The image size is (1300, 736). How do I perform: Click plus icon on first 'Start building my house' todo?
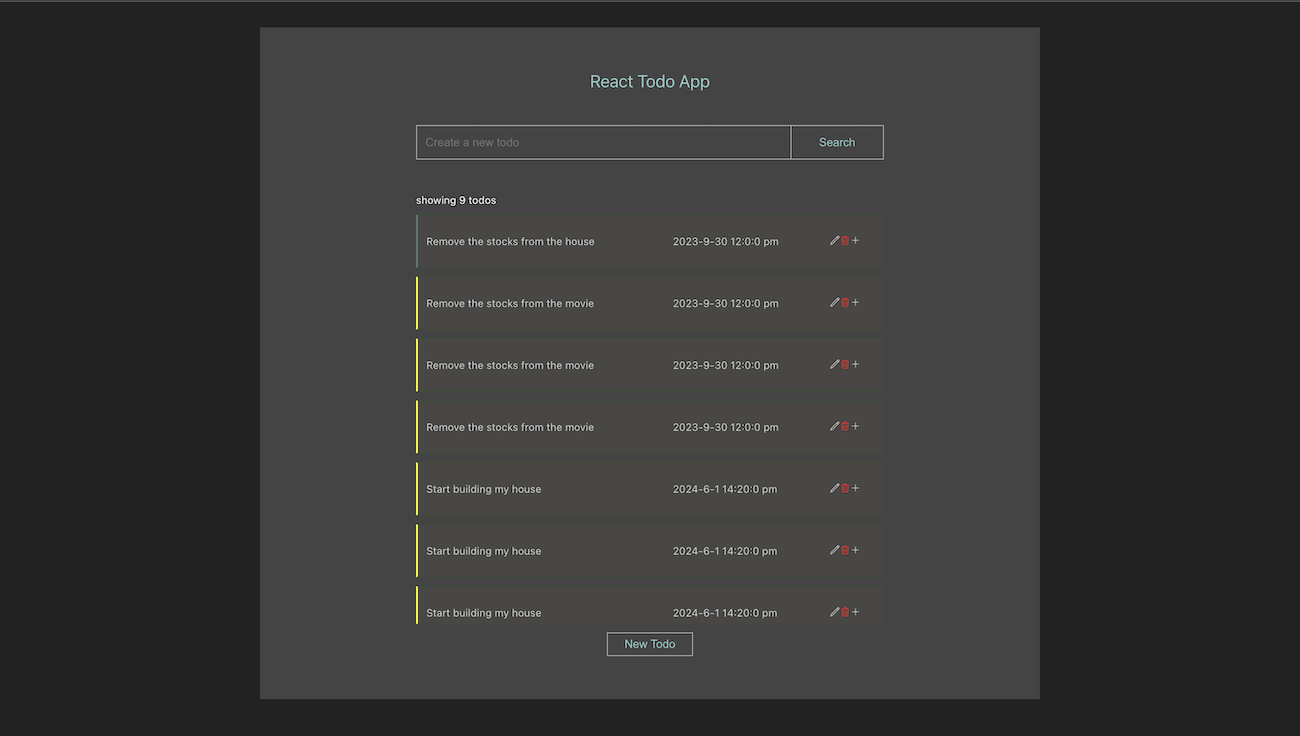[x=855, y=489]
